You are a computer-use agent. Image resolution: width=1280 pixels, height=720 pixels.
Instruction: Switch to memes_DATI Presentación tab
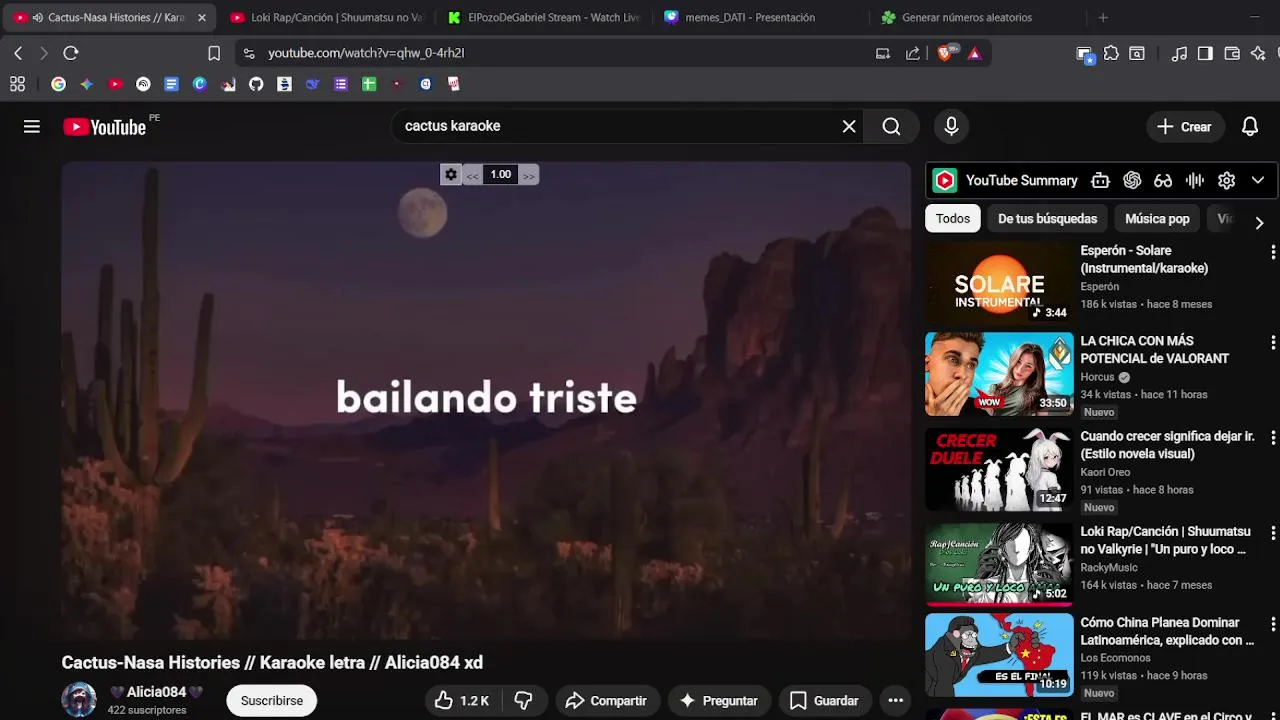(x=750, y=17)
